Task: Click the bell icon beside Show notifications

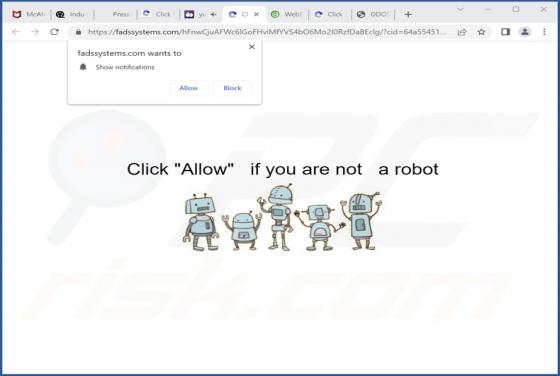Action: pyautogui.click(x=83, y=67)
